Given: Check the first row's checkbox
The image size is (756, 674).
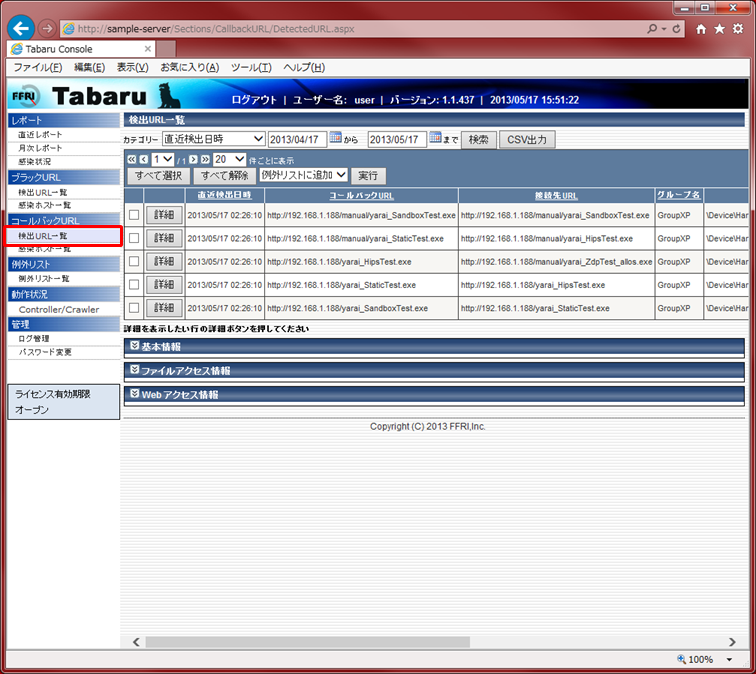Looking at the screenshot, I should pos(134,215).
